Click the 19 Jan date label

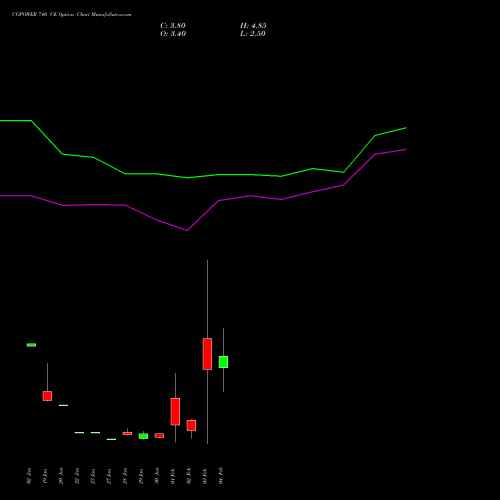click(x=45, y=476)
